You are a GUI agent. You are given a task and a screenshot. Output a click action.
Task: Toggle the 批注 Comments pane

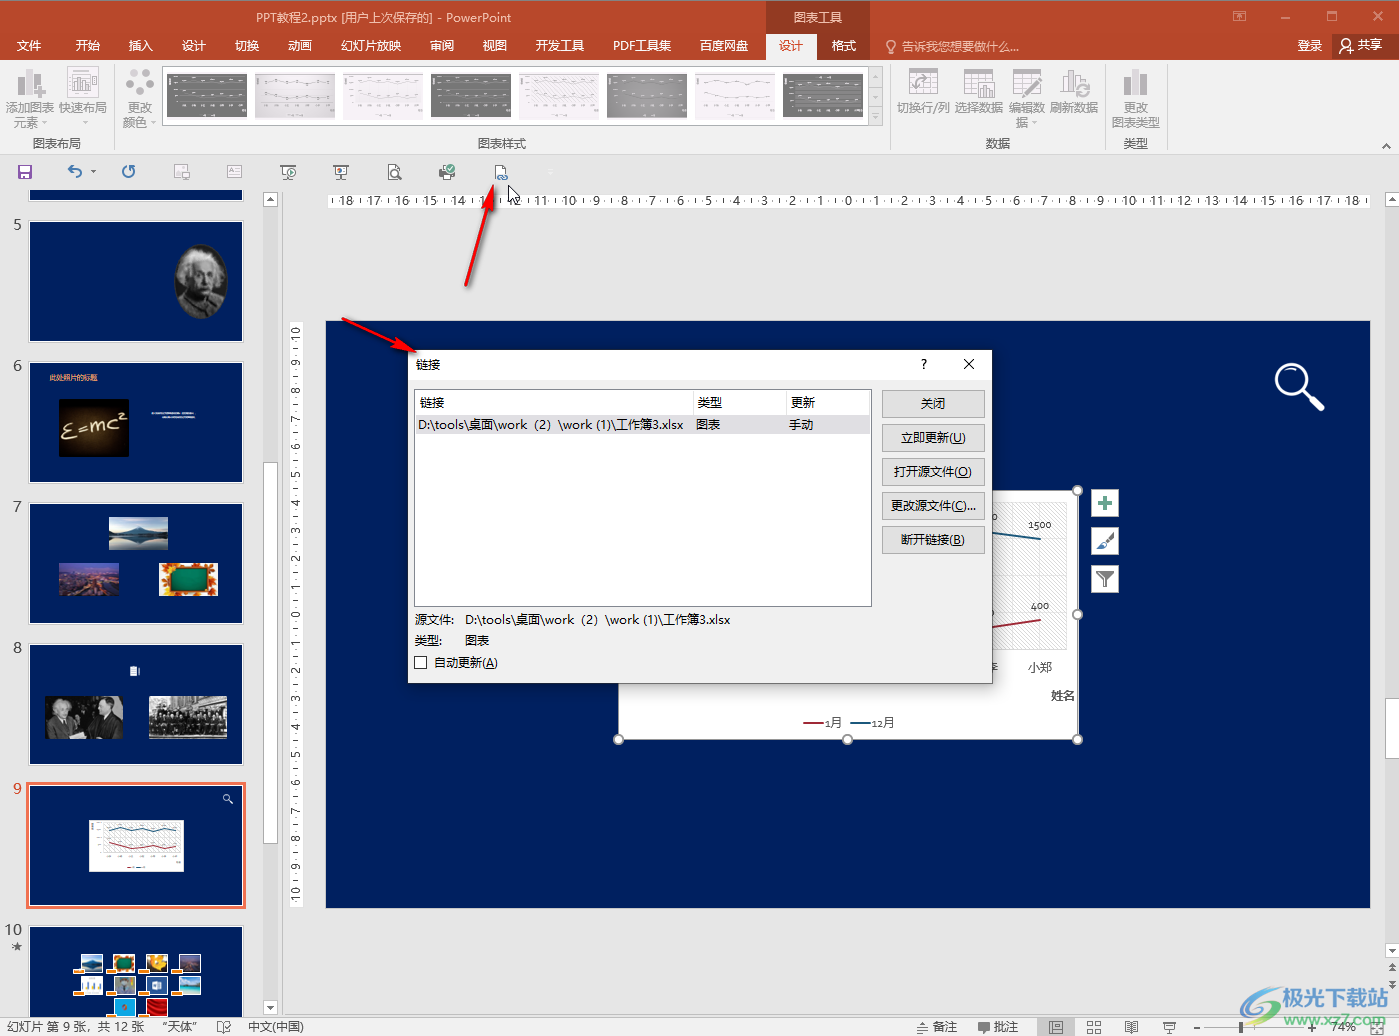click(x=998, y=1027)
